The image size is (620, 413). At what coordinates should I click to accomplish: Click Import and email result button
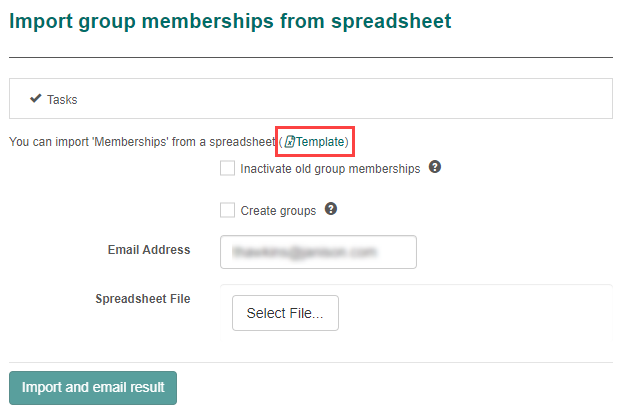click(92, 387)
